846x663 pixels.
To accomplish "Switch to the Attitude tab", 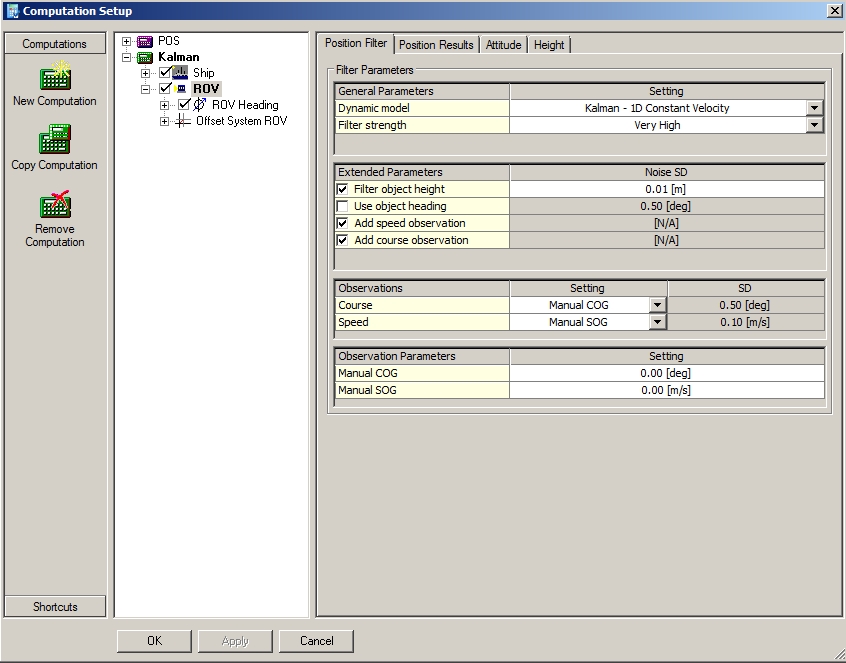I will [x=503, y=45].
